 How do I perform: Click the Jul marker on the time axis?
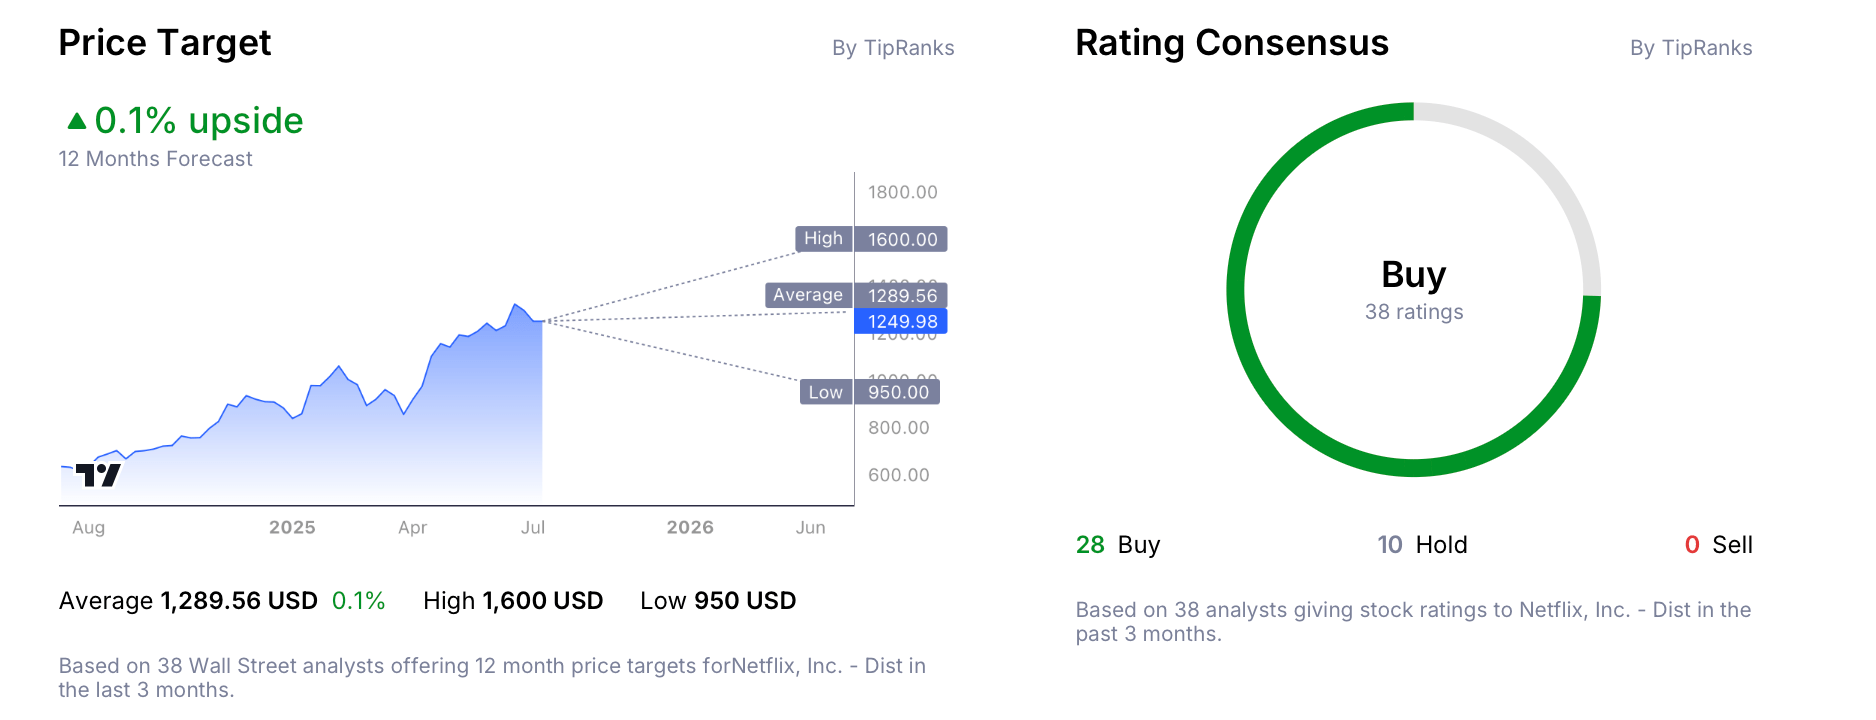532,527
